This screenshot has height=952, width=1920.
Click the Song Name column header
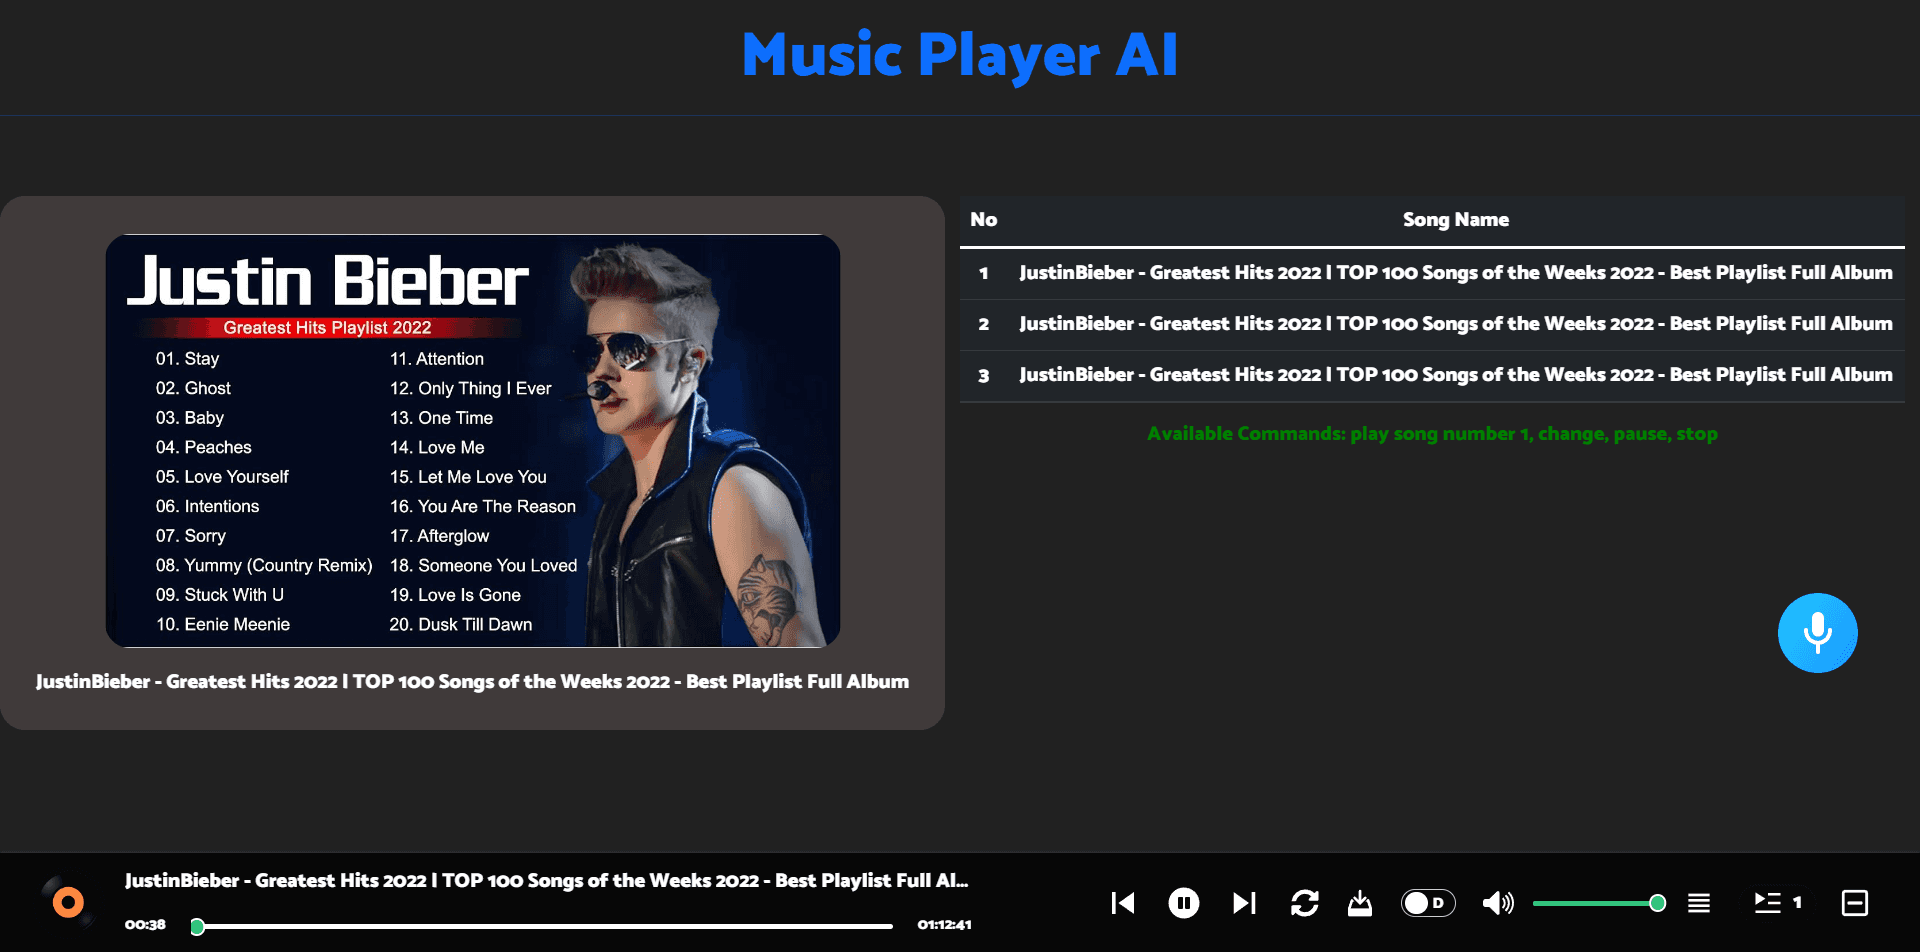tap(1455, 220)
